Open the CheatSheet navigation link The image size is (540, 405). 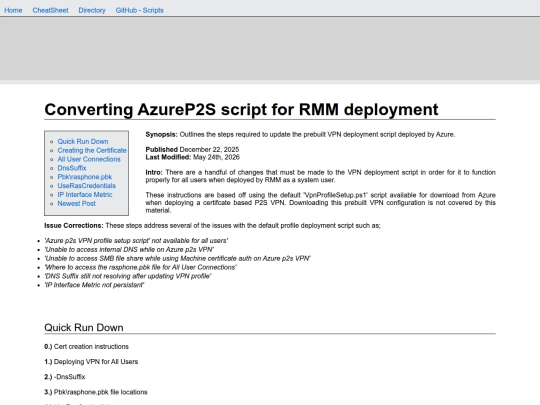click(50, 10)
